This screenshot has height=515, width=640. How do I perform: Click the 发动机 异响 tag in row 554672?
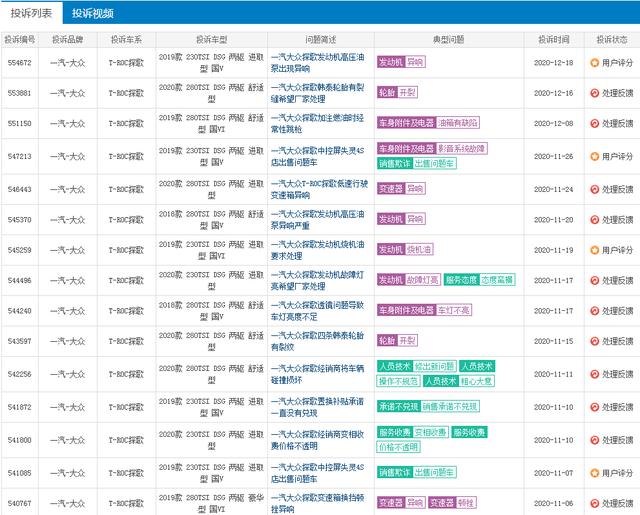point(401,62)
